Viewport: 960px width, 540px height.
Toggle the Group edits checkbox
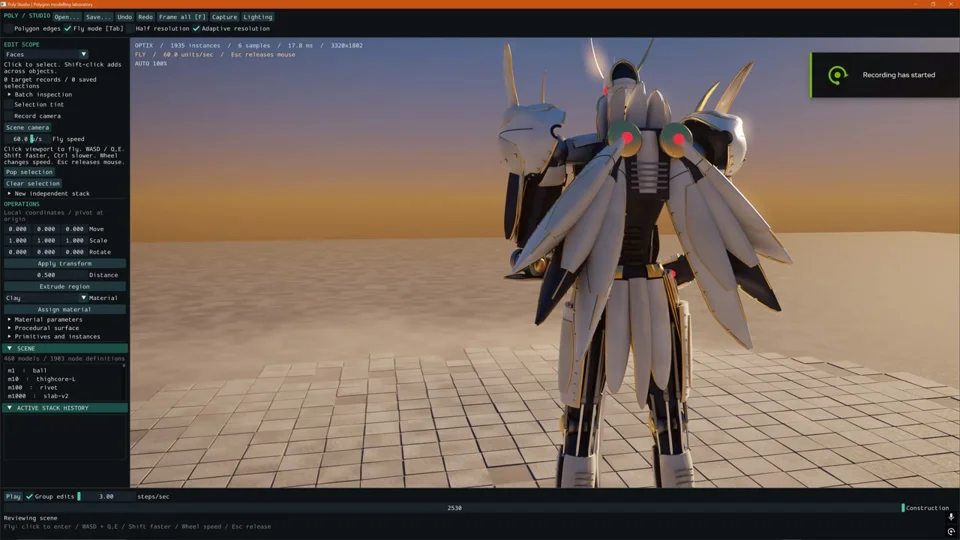click(x=29, y=497)
